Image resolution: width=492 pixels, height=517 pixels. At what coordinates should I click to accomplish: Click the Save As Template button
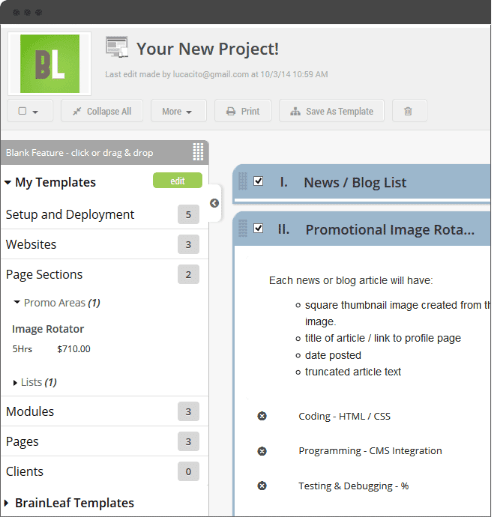pyautogui.click(x=332, y=111)
